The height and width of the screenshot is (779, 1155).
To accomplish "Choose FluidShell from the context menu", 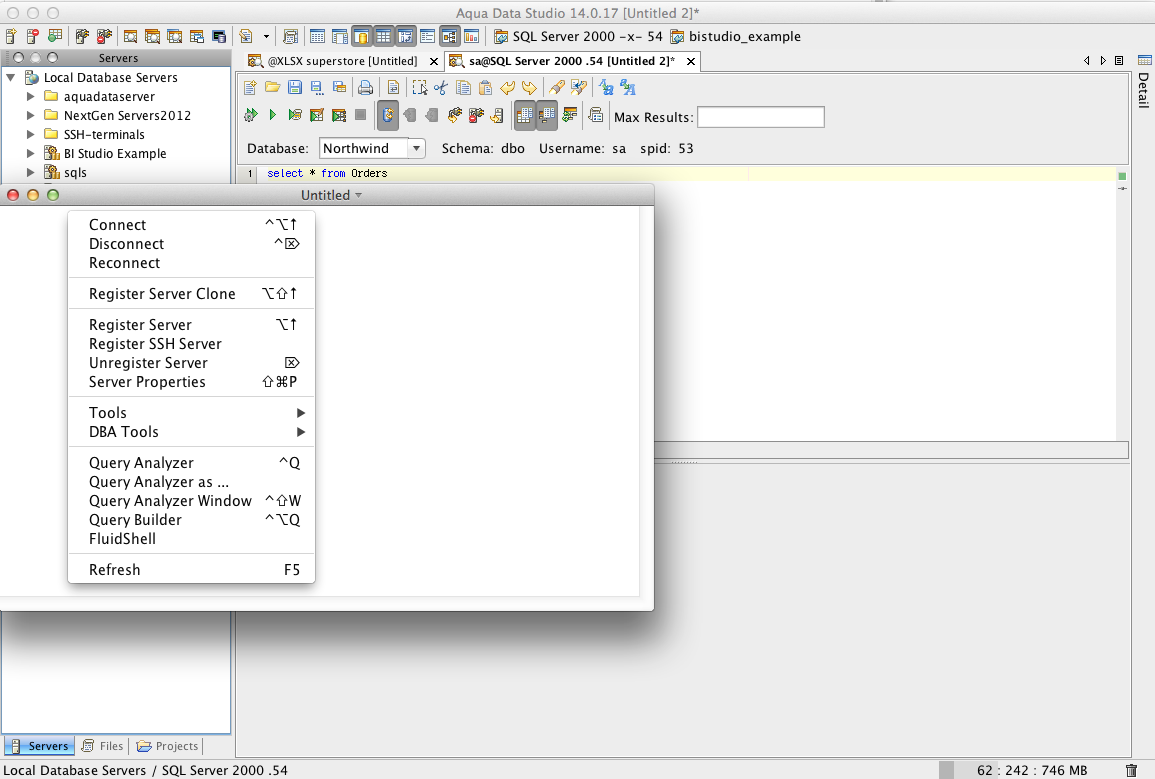I will [x=192, y=539].
